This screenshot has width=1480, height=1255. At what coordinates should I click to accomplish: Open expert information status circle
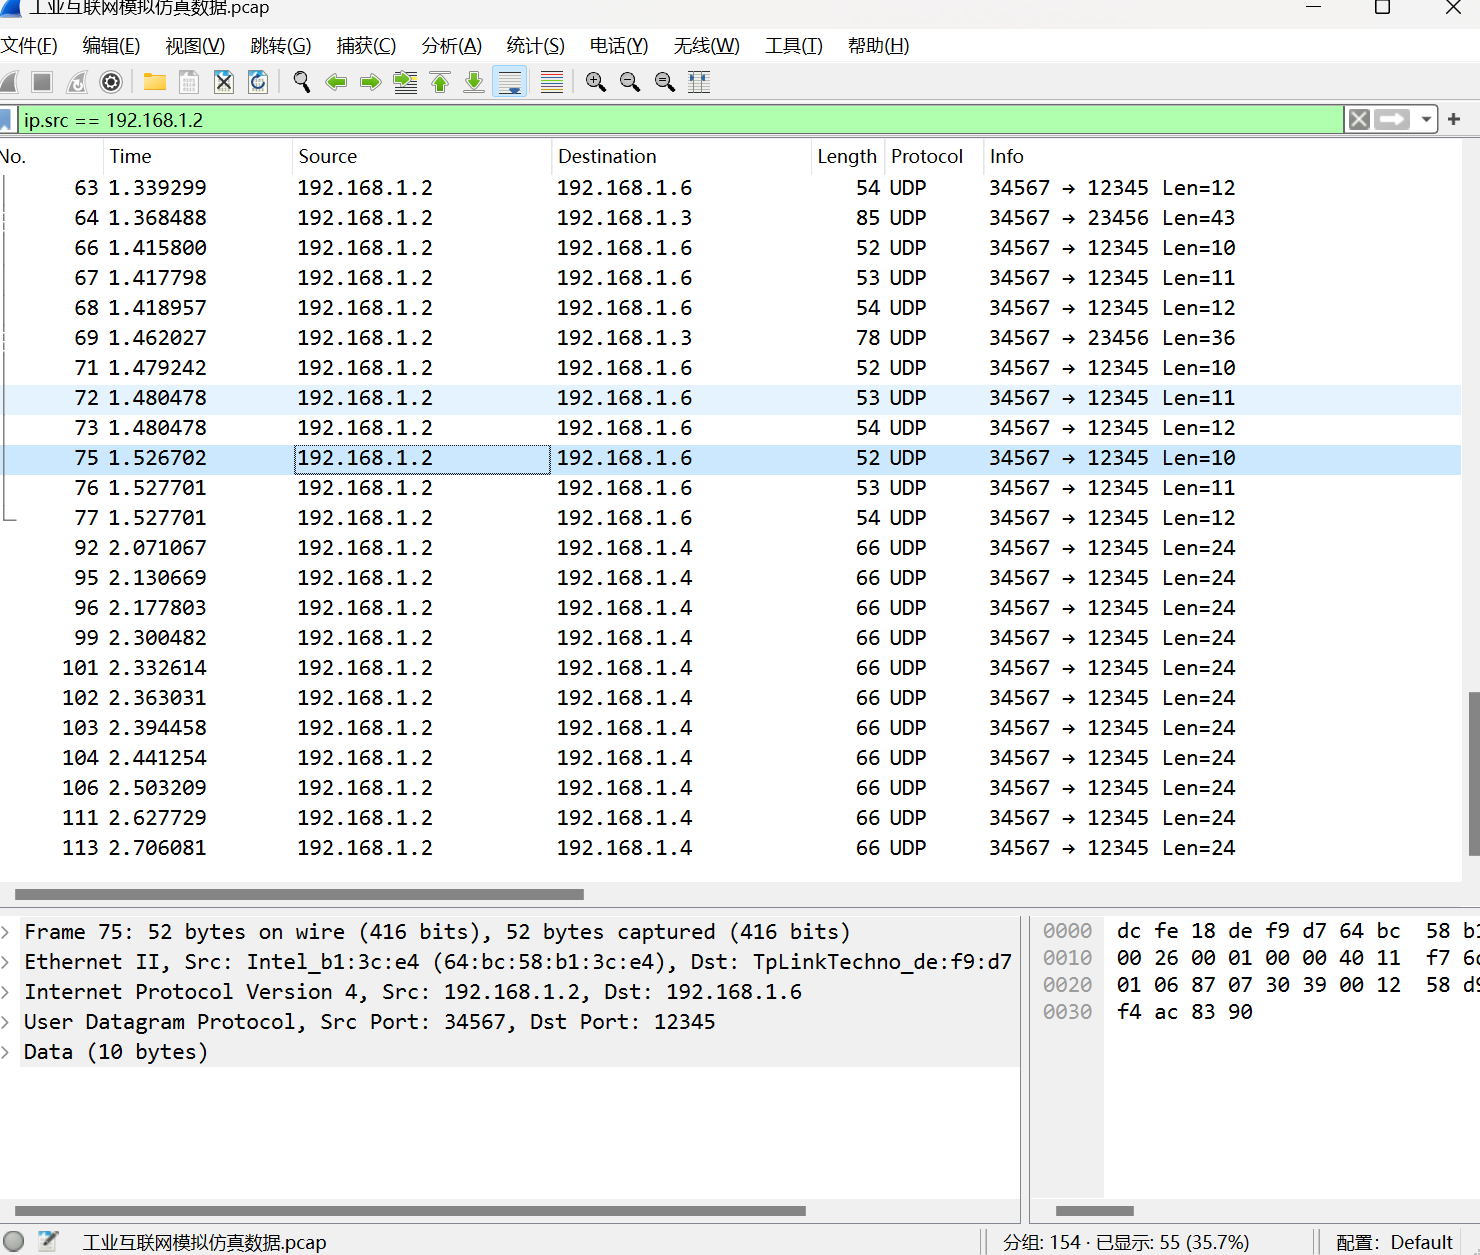[x=13, y=1242]
